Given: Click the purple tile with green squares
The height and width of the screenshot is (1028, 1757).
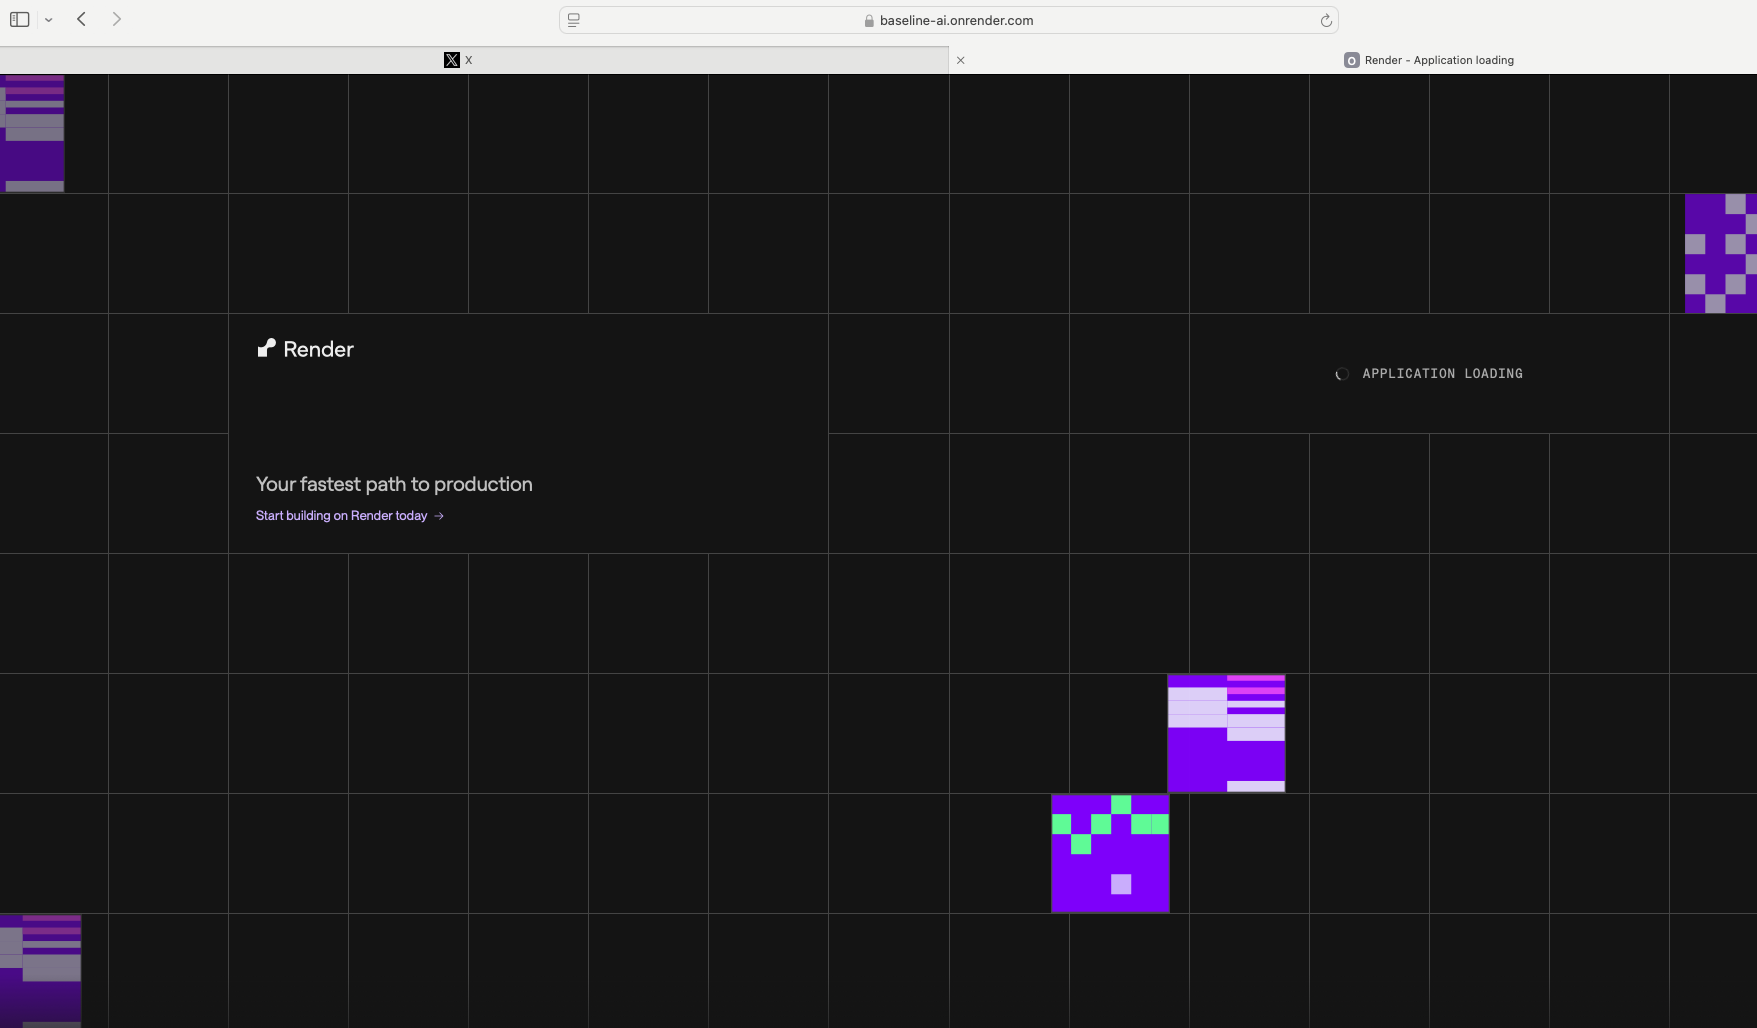Looking at the screenshot, I should [1110, 853].
